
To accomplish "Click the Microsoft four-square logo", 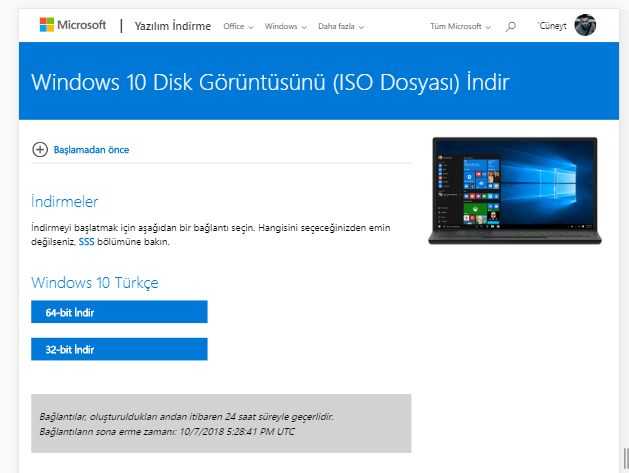I will tap(47, 26).
